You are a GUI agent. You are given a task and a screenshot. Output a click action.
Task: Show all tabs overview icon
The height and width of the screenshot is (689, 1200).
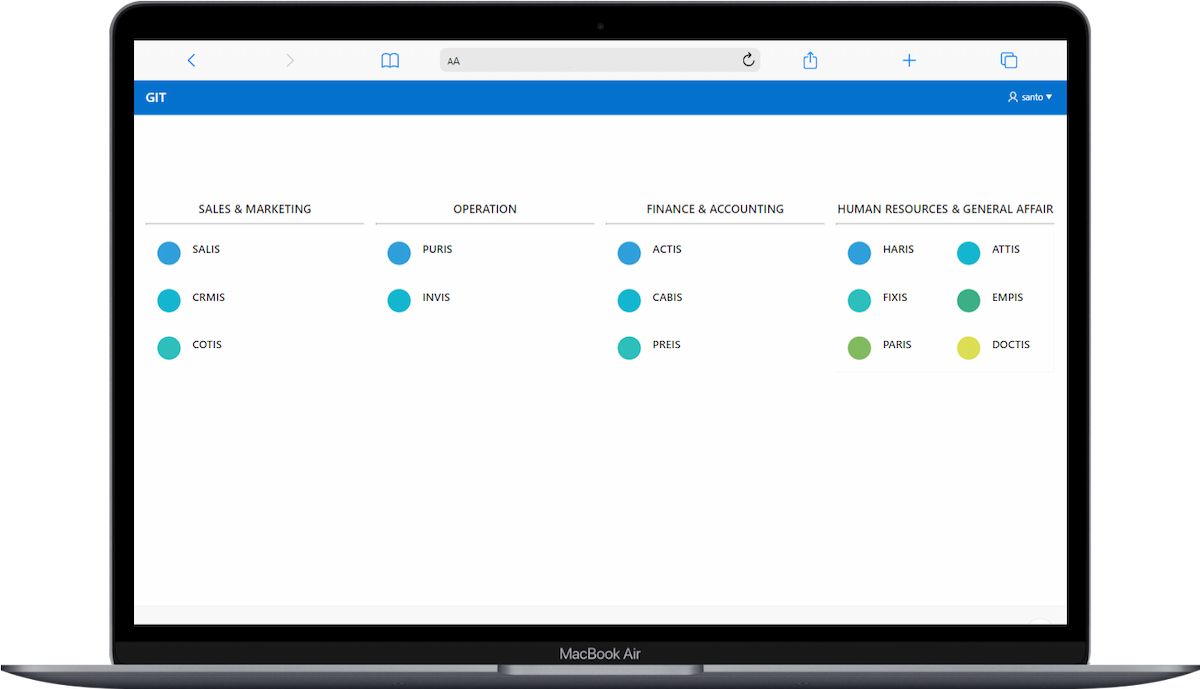pos(1009,60)
